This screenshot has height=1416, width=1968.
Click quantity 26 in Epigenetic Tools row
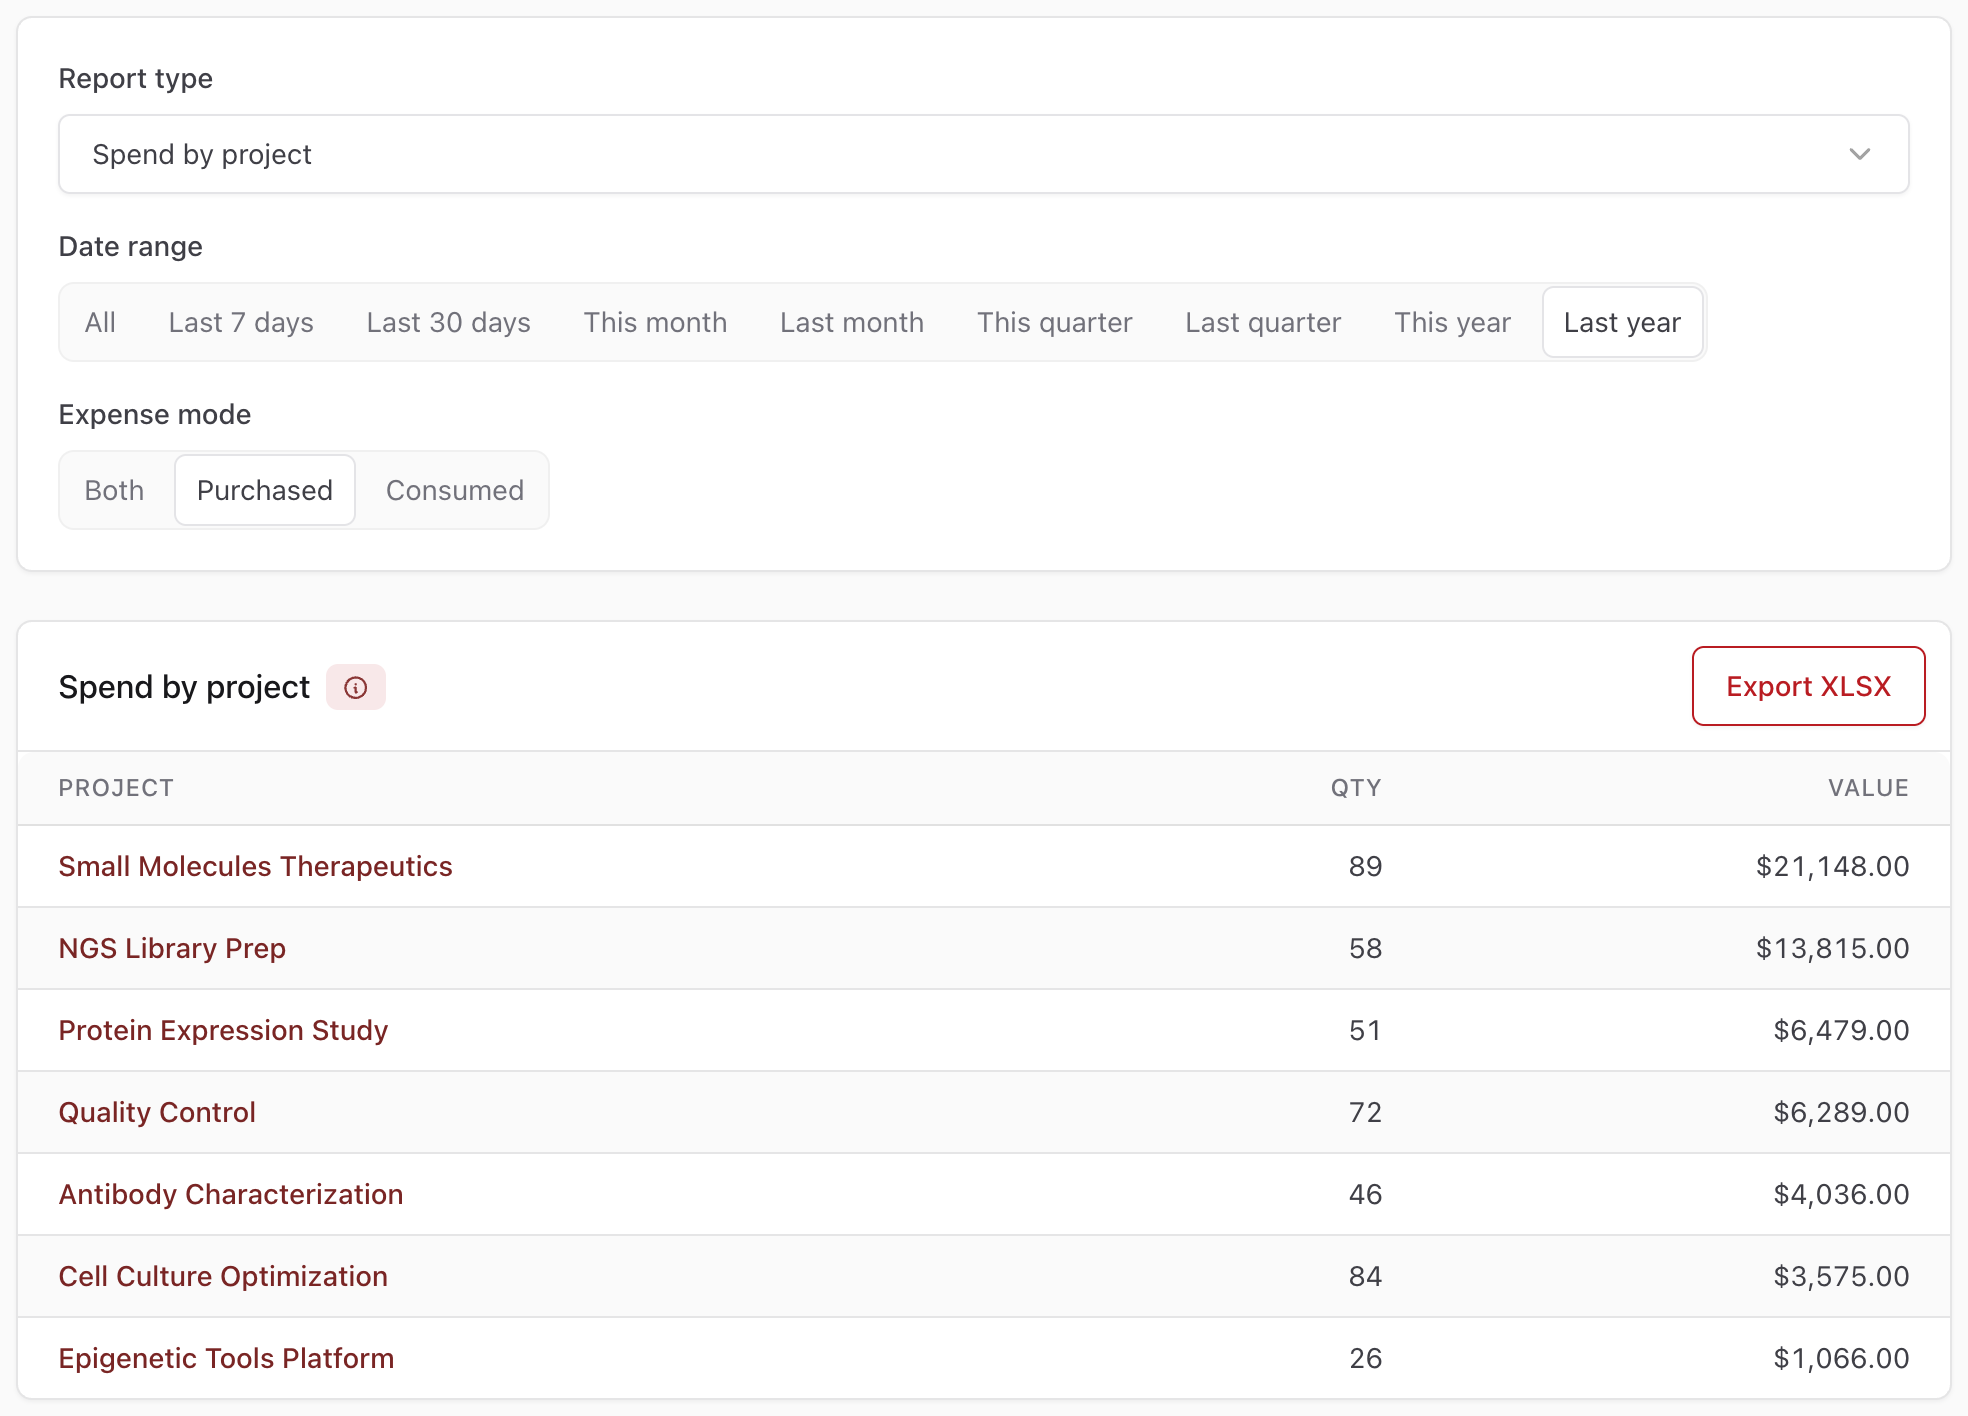(x=1365, y=1358)
